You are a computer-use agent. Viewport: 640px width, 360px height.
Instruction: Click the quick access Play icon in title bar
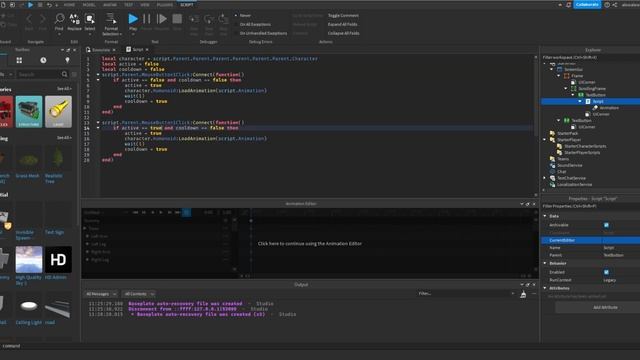[31, 4]
